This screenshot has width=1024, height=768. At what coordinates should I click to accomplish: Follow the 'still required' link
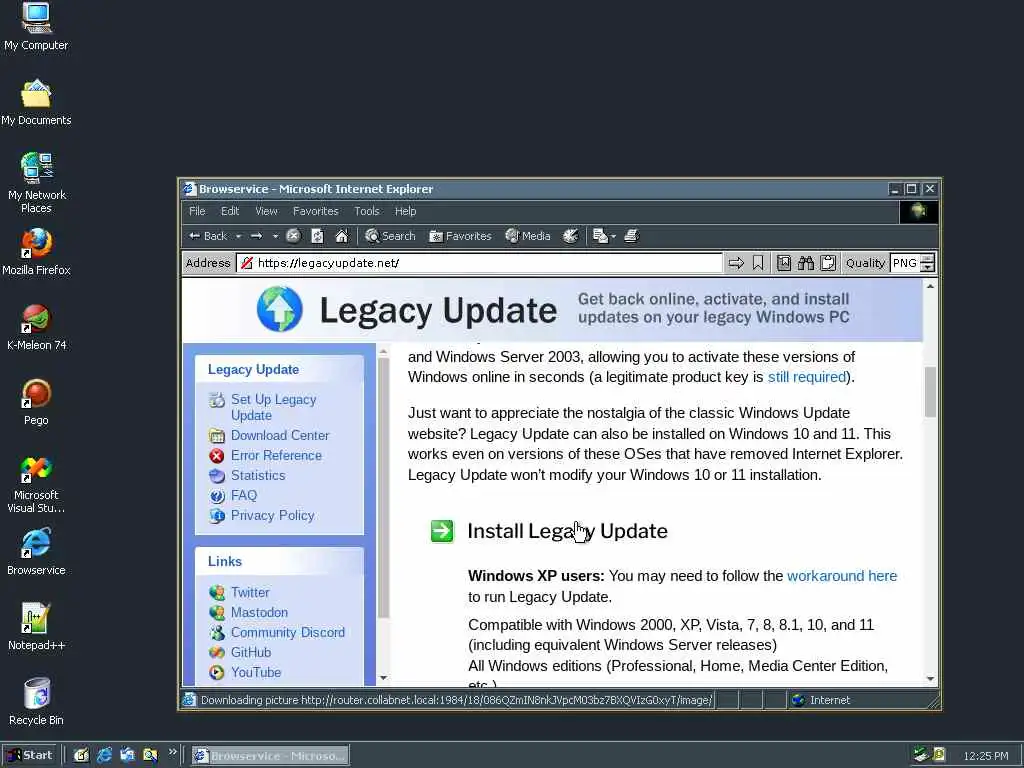point(807,377)
